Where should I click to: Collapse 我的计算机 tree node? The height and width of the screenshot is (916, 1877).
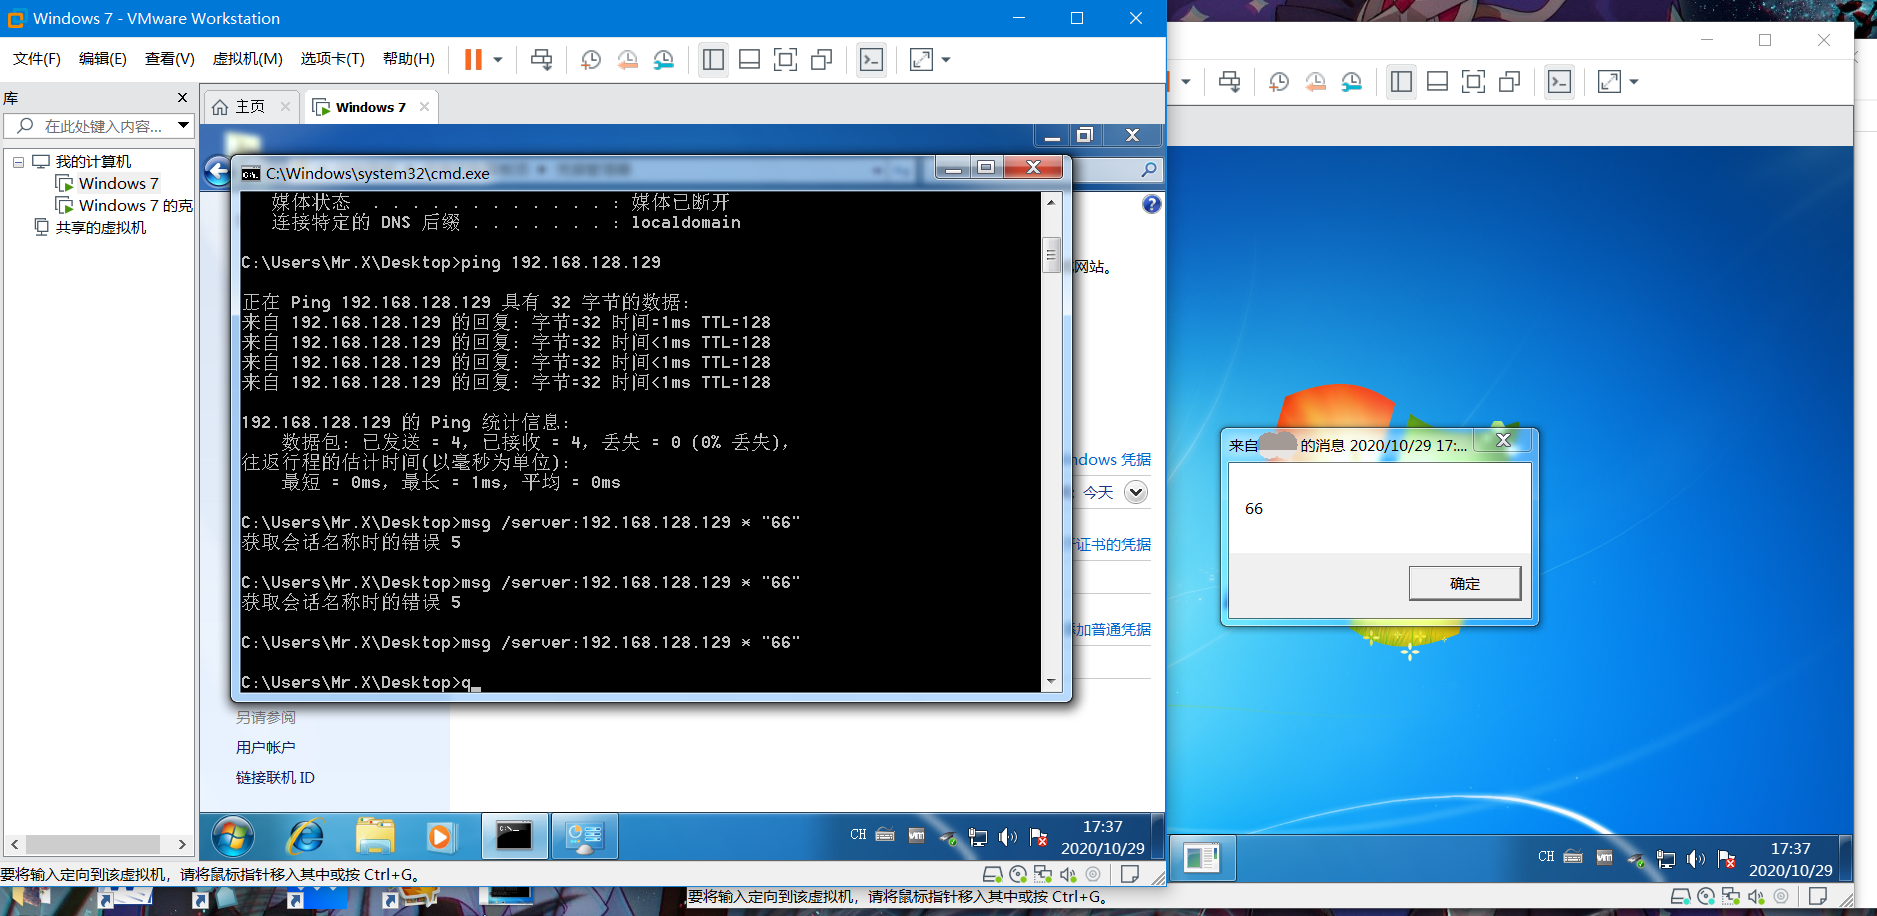pos(18,161)
